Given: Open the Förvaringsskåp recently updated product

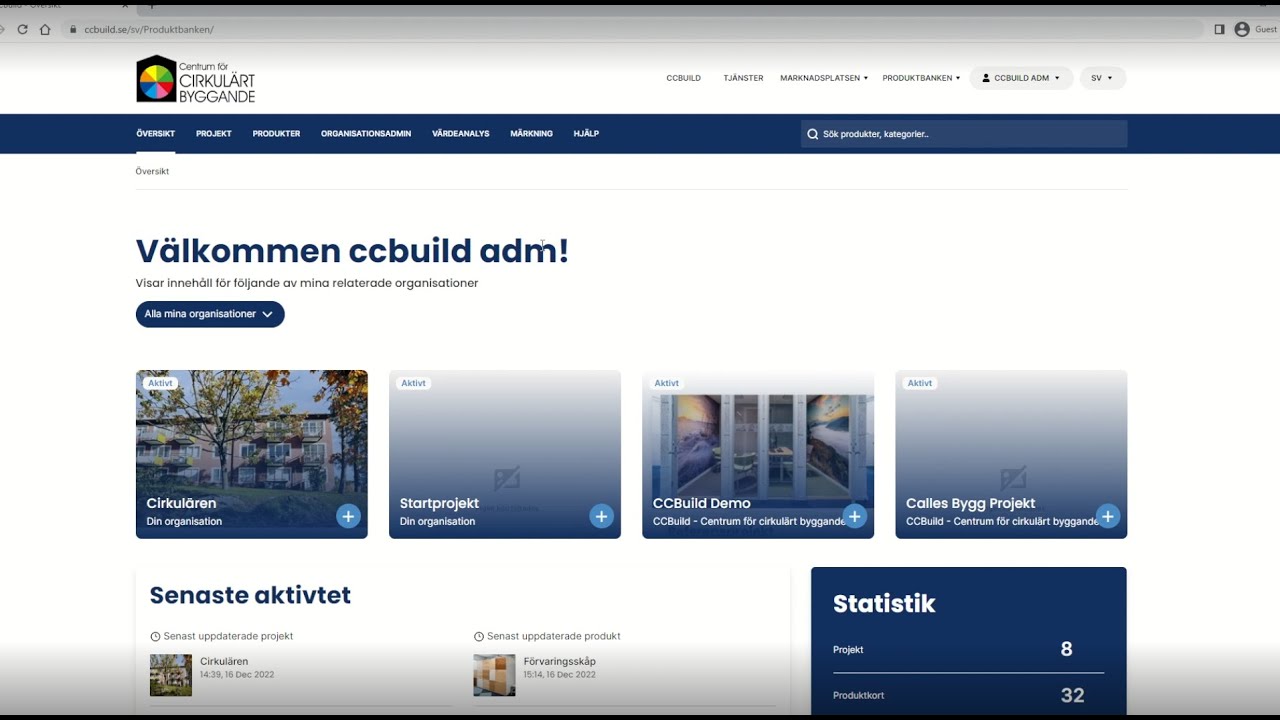Looking at the screenshot, I should tap(559, 661).
